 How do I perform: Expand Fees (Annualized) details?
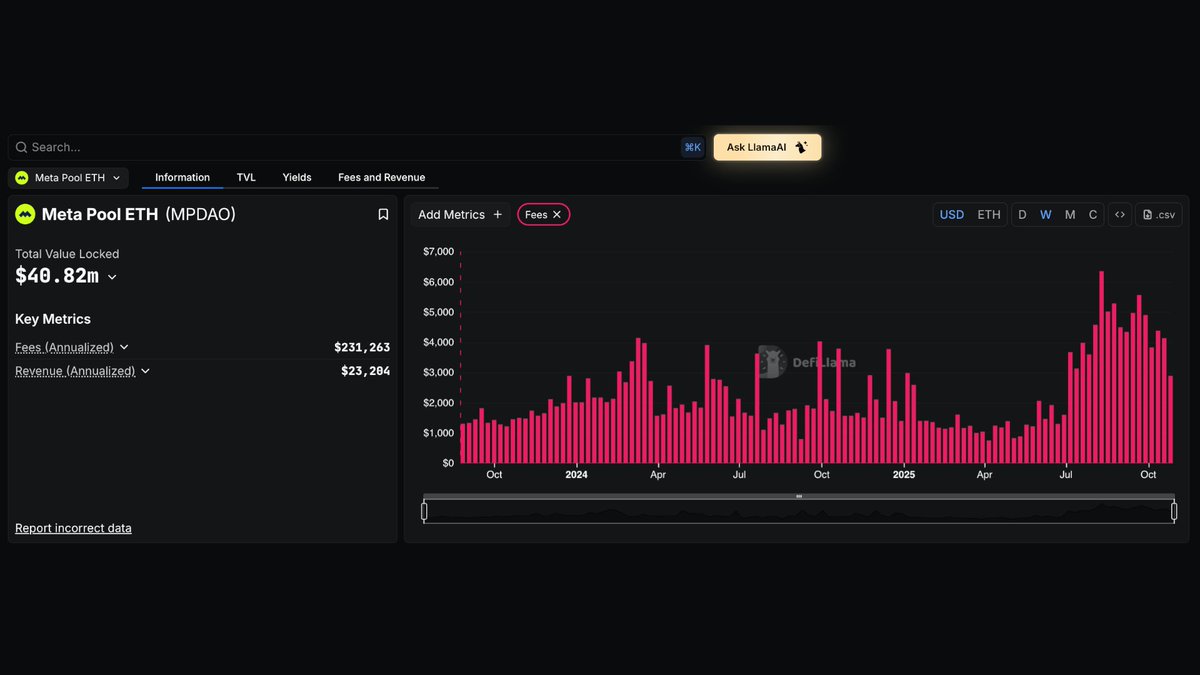click(124, 347)
